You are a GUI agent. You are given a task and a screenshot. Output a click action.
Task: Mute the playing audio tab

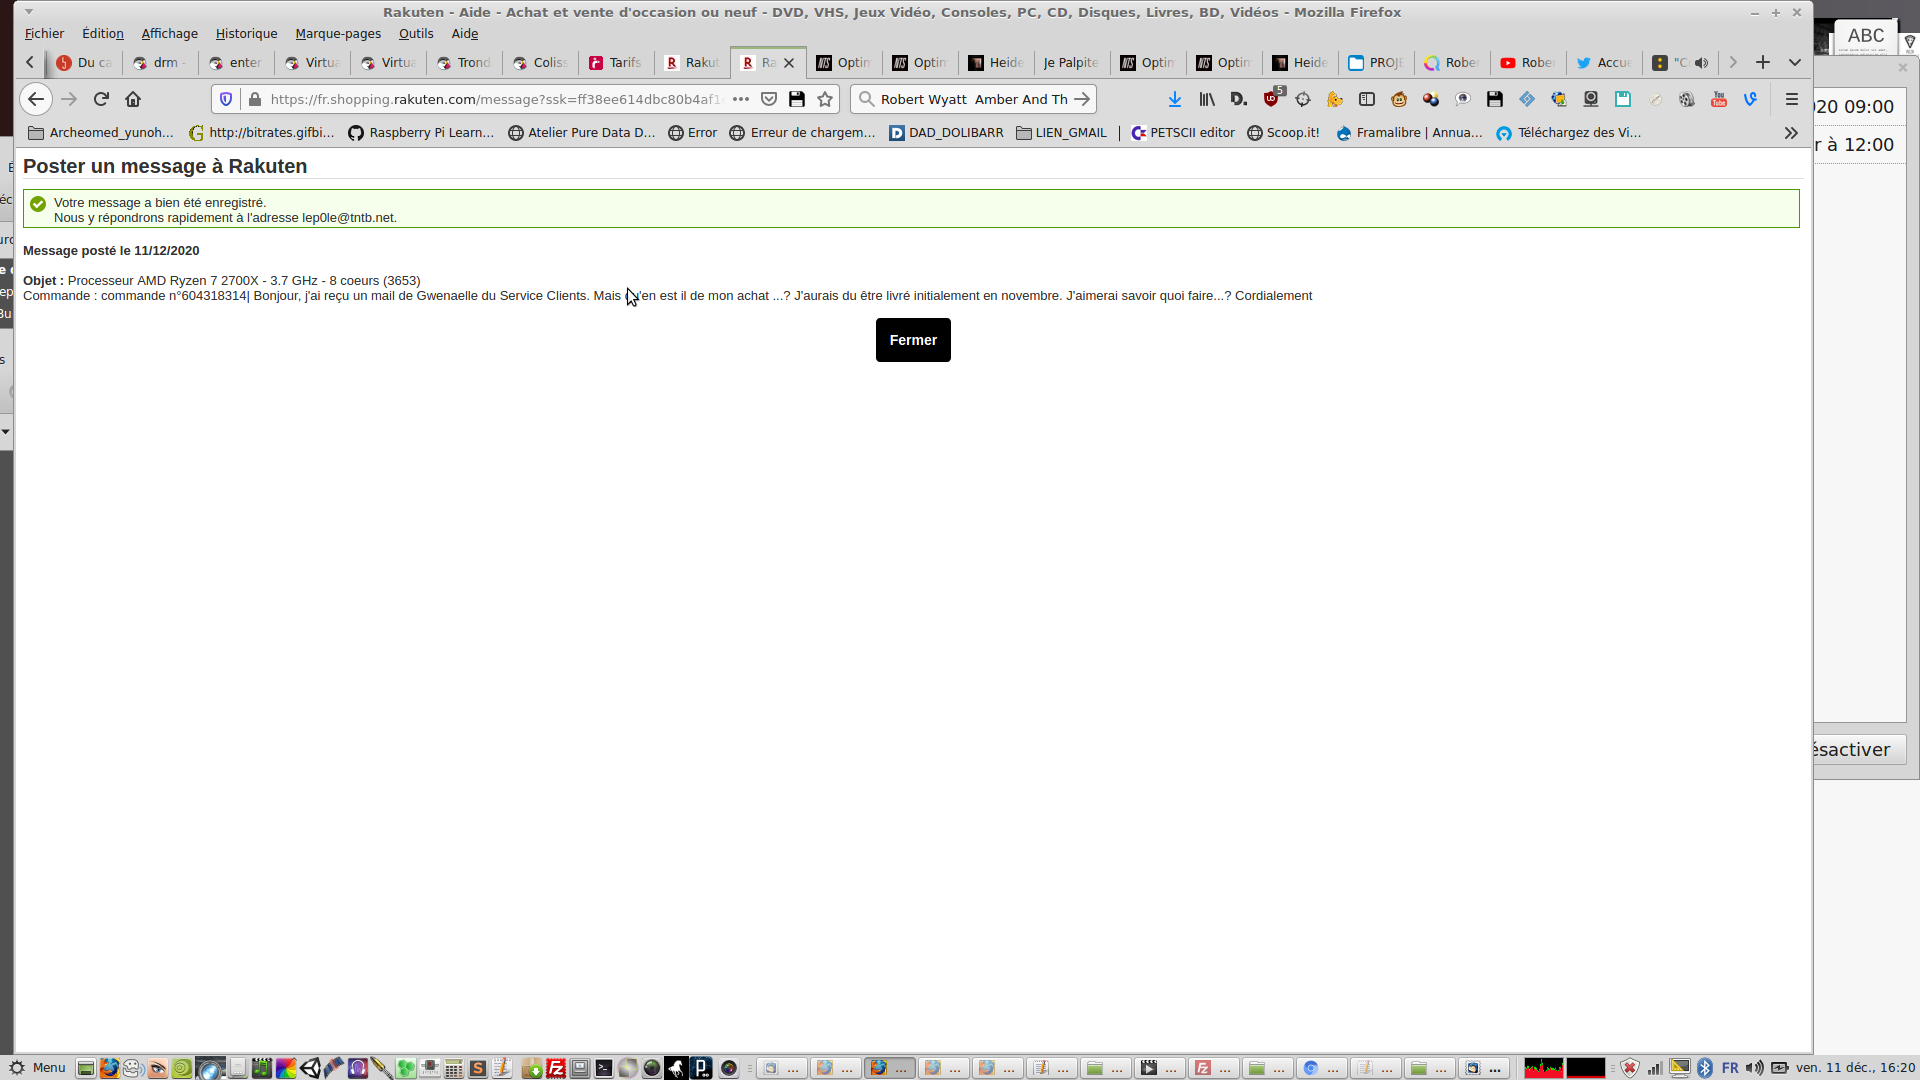point(1701,62)
